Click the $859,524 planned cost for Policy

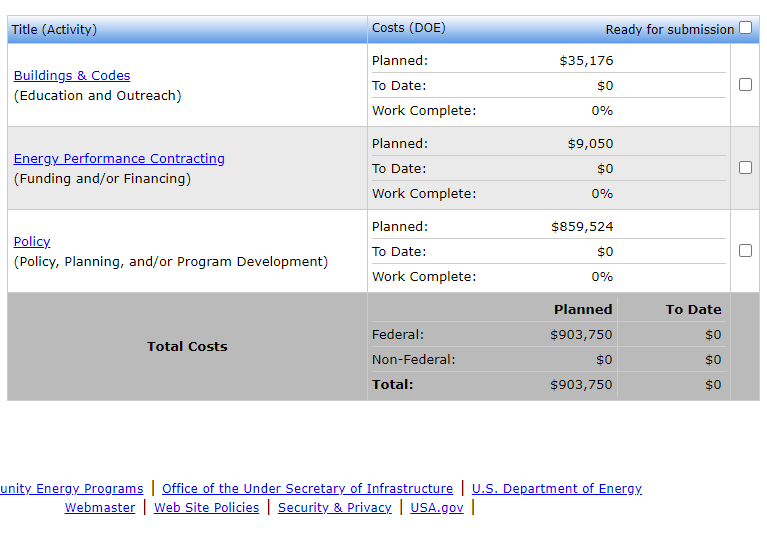click(x=582, y=226)
